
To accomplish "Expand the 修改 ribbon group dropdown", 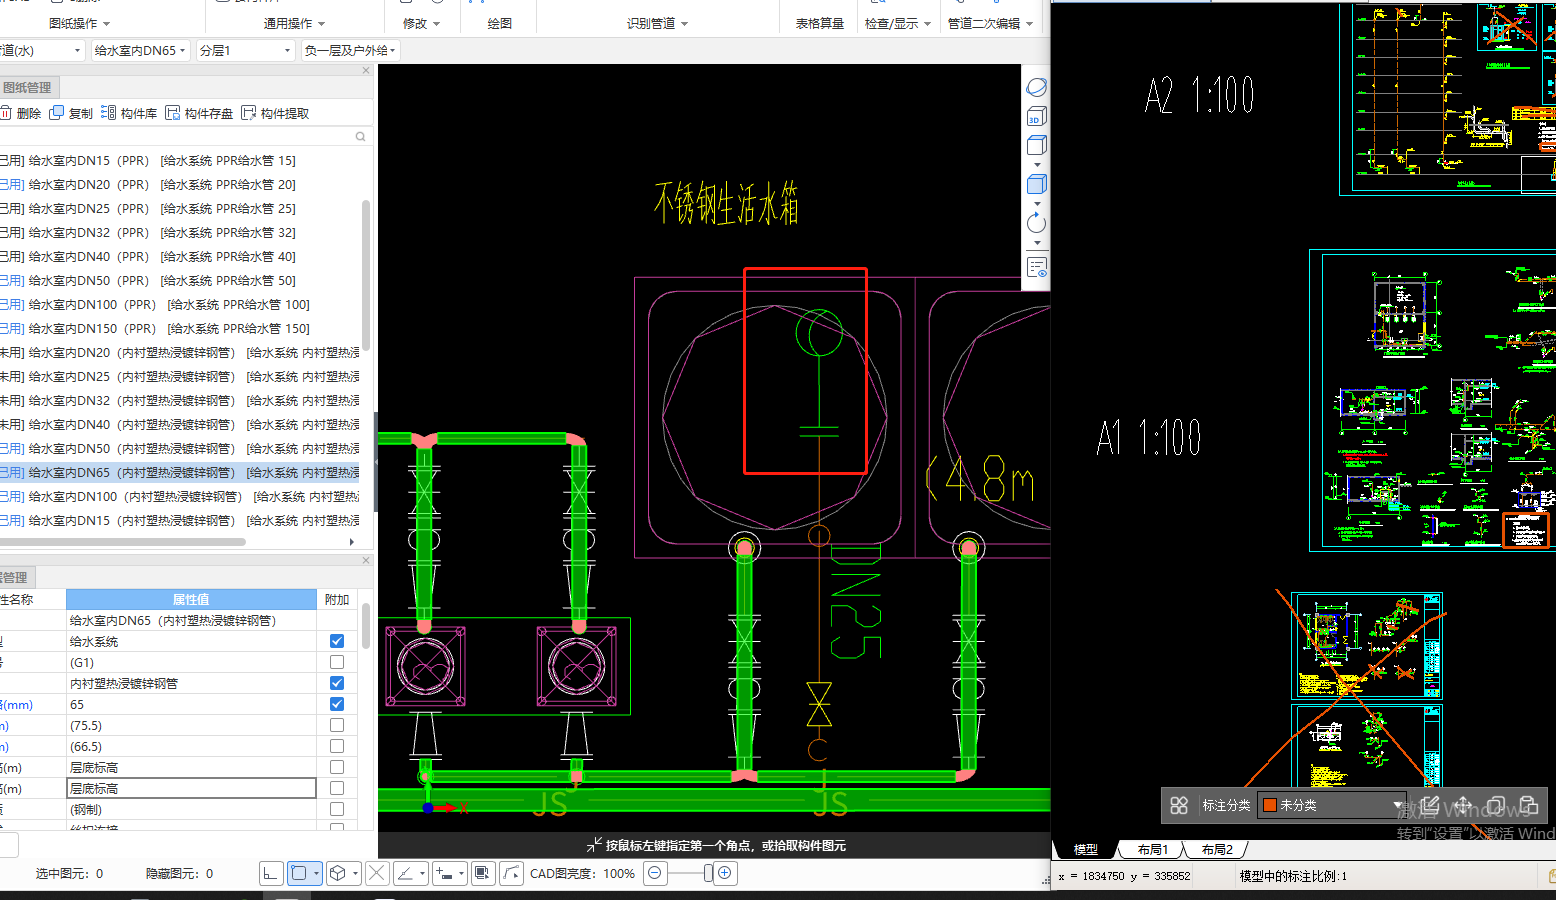I will coord(436,24).
